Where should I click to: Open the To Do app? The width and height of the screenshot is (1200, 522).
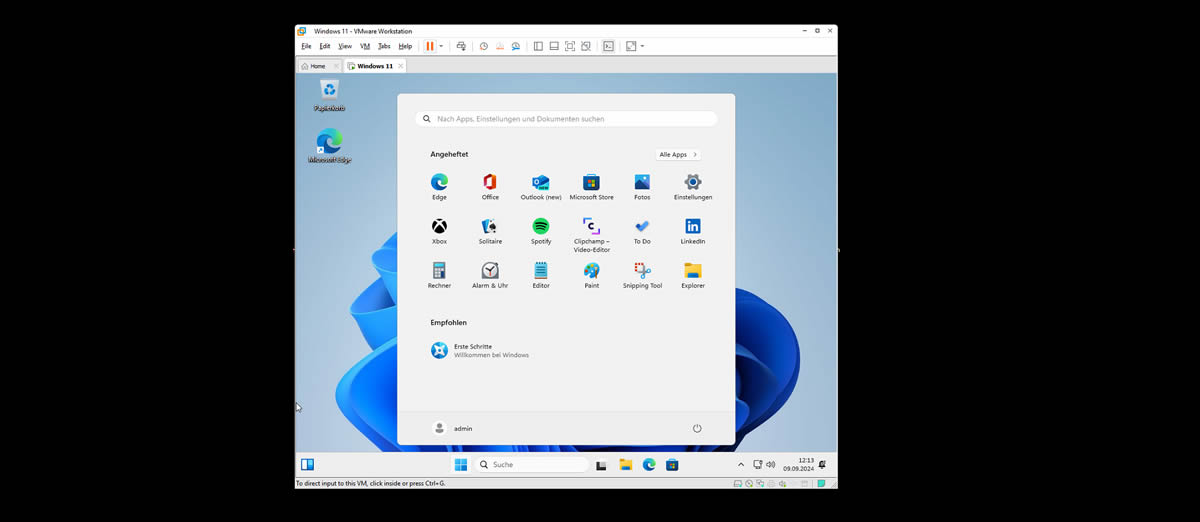642,231
